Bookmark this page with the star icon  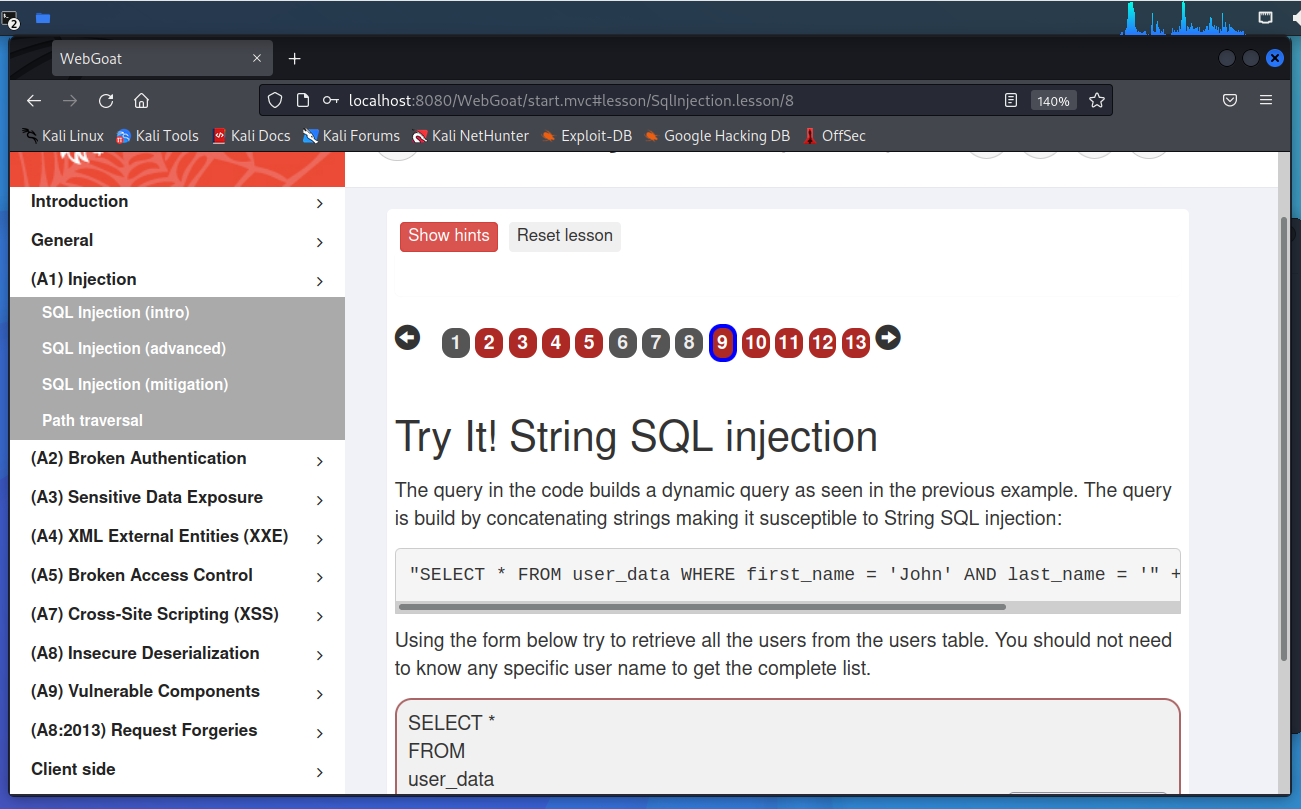1097,101
